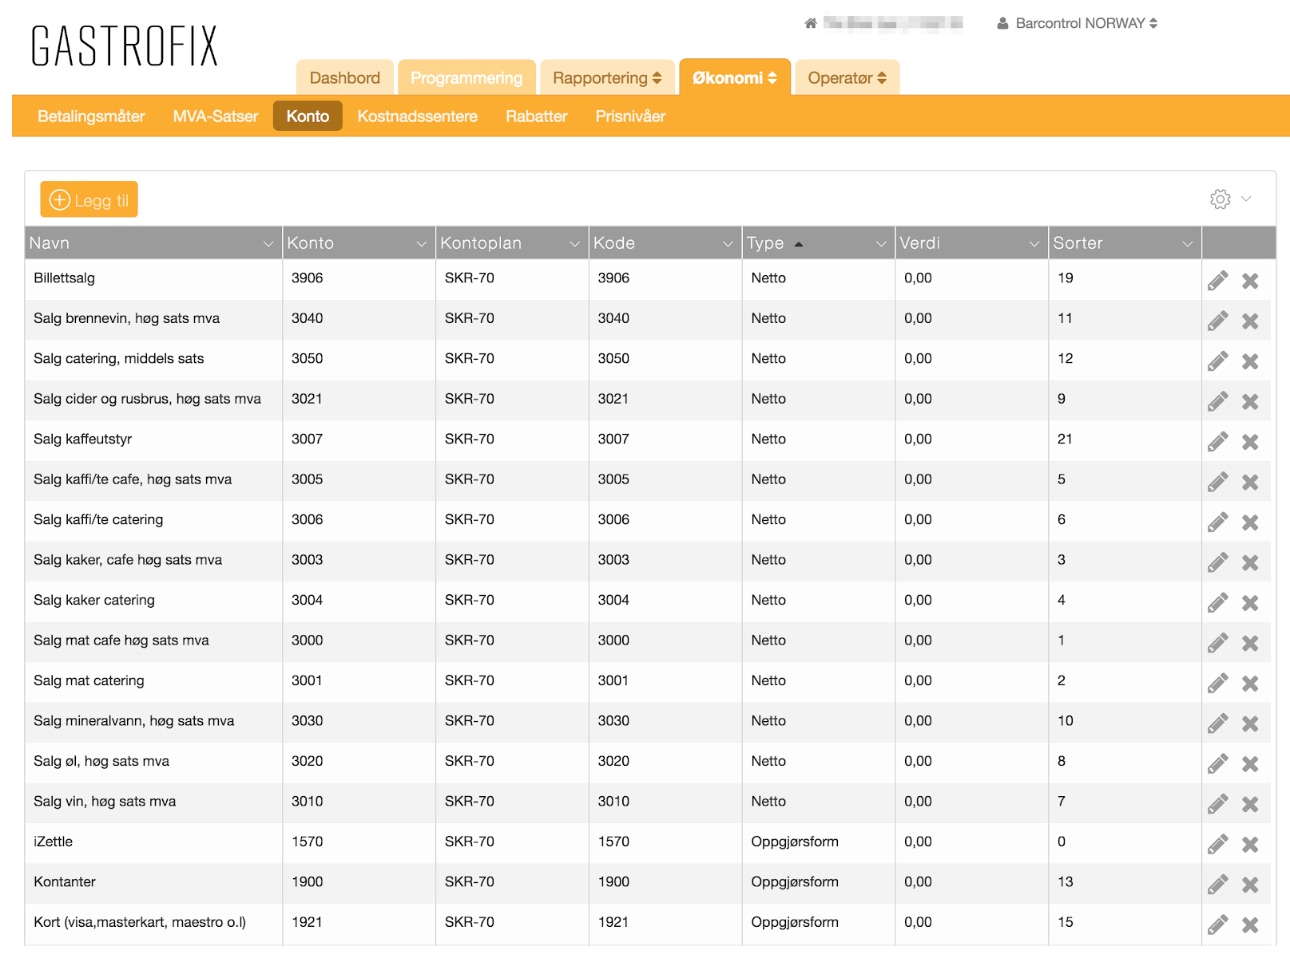Delete the Salg kaker catering row
The width and height of the screenshot is (1290, 960).
[1250, 603]
